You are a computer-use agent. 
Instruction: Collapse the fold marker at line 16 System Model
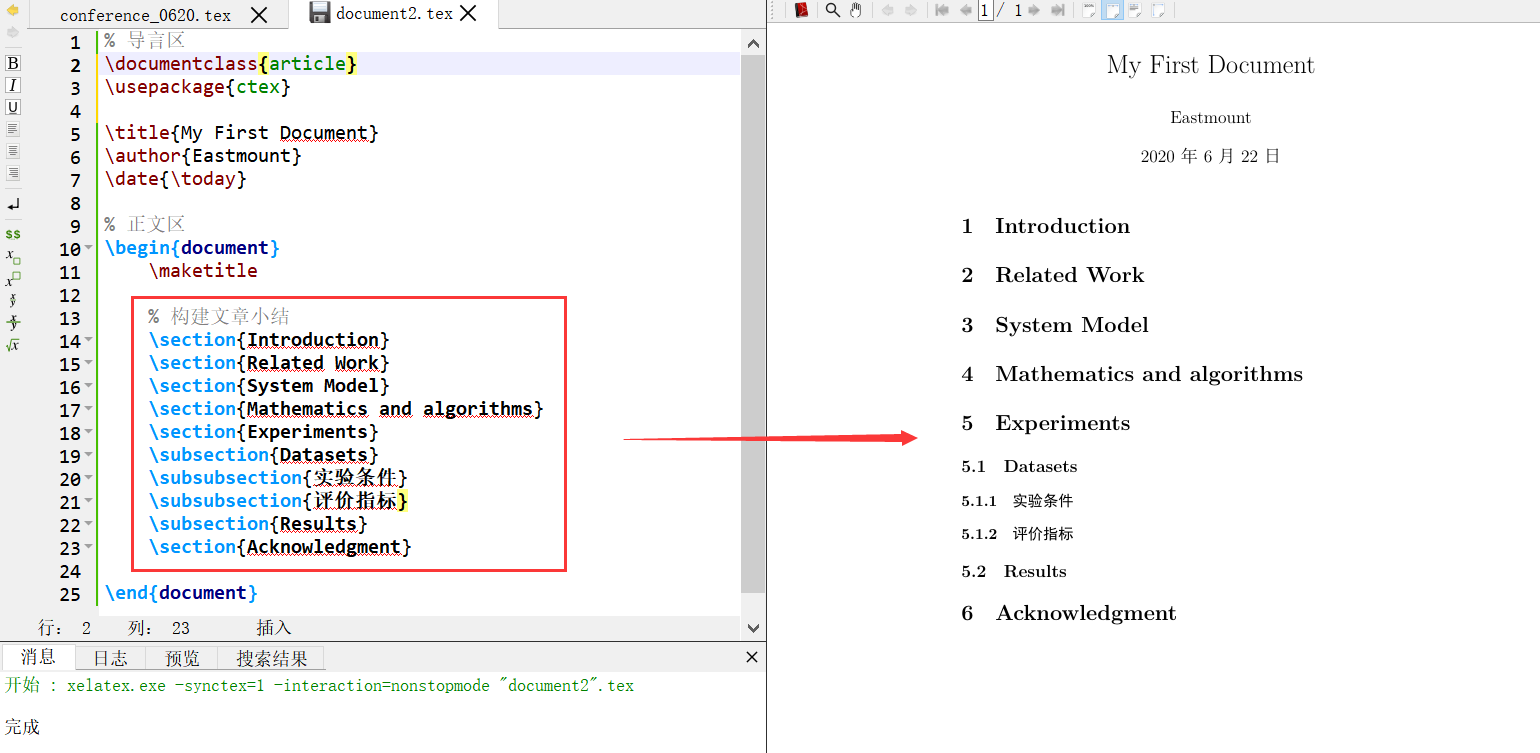click(89, 387)
